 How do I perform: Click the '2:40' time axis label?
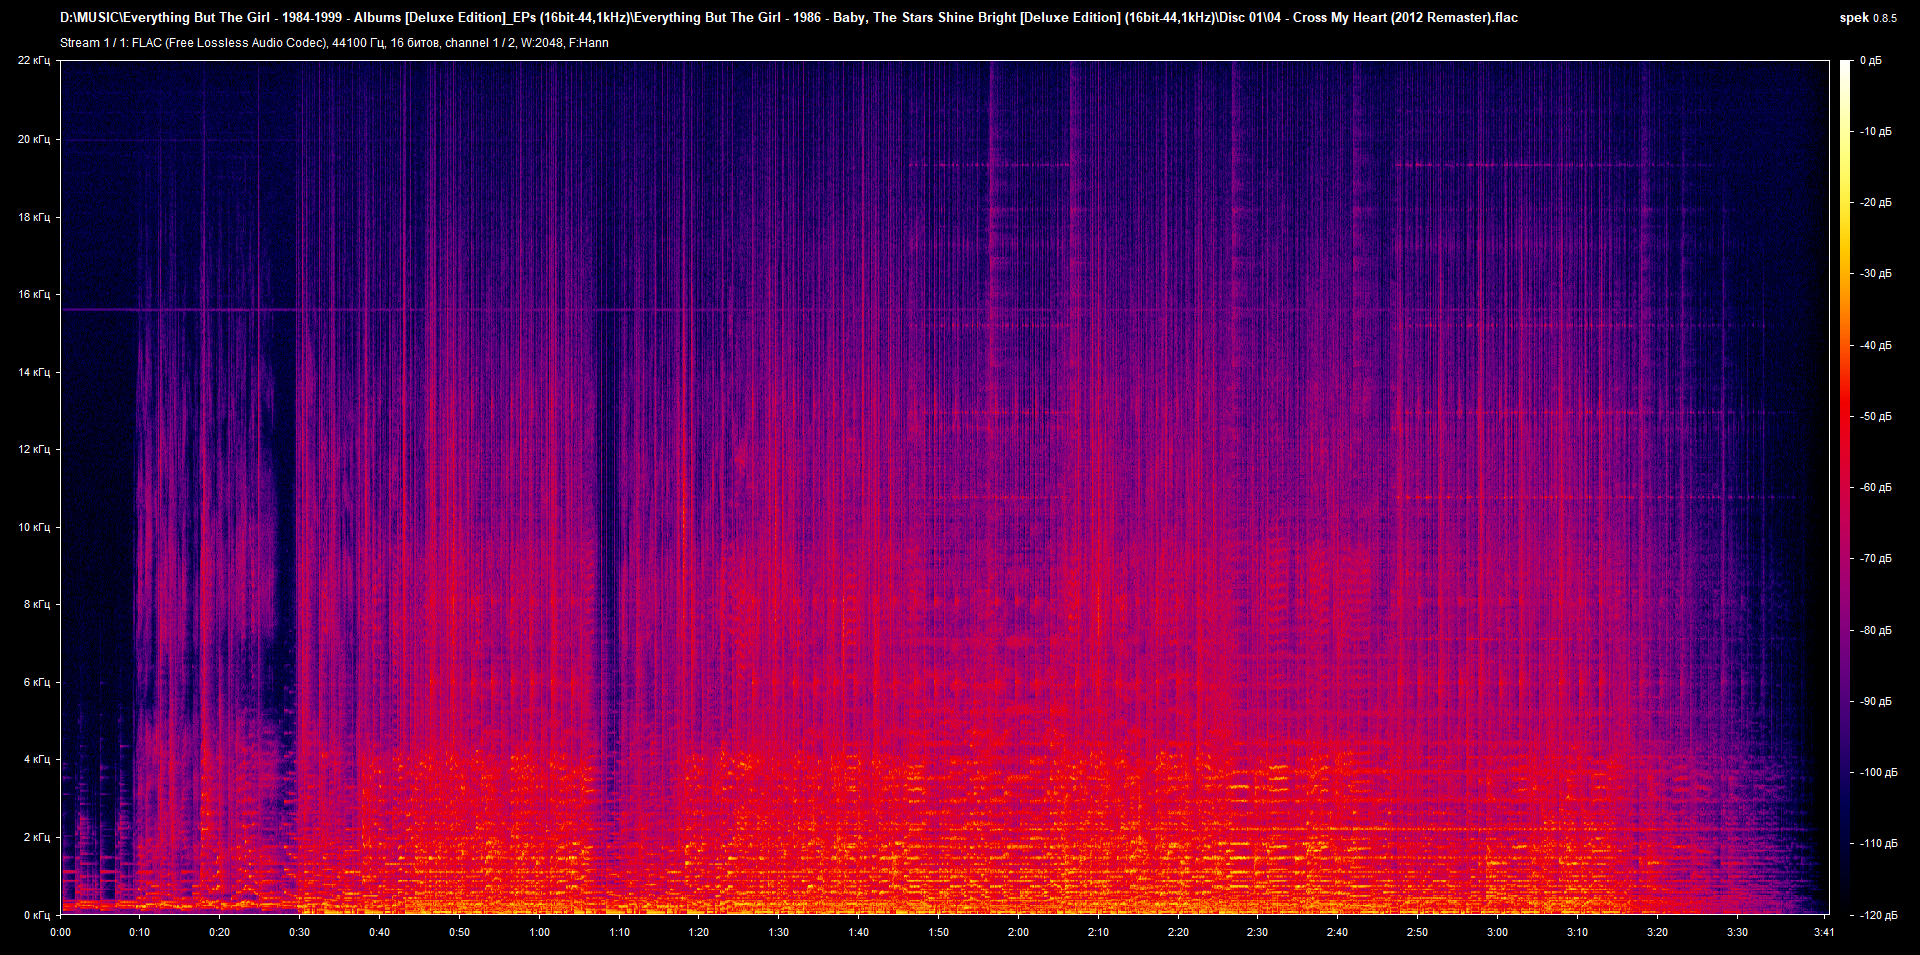1337,932
